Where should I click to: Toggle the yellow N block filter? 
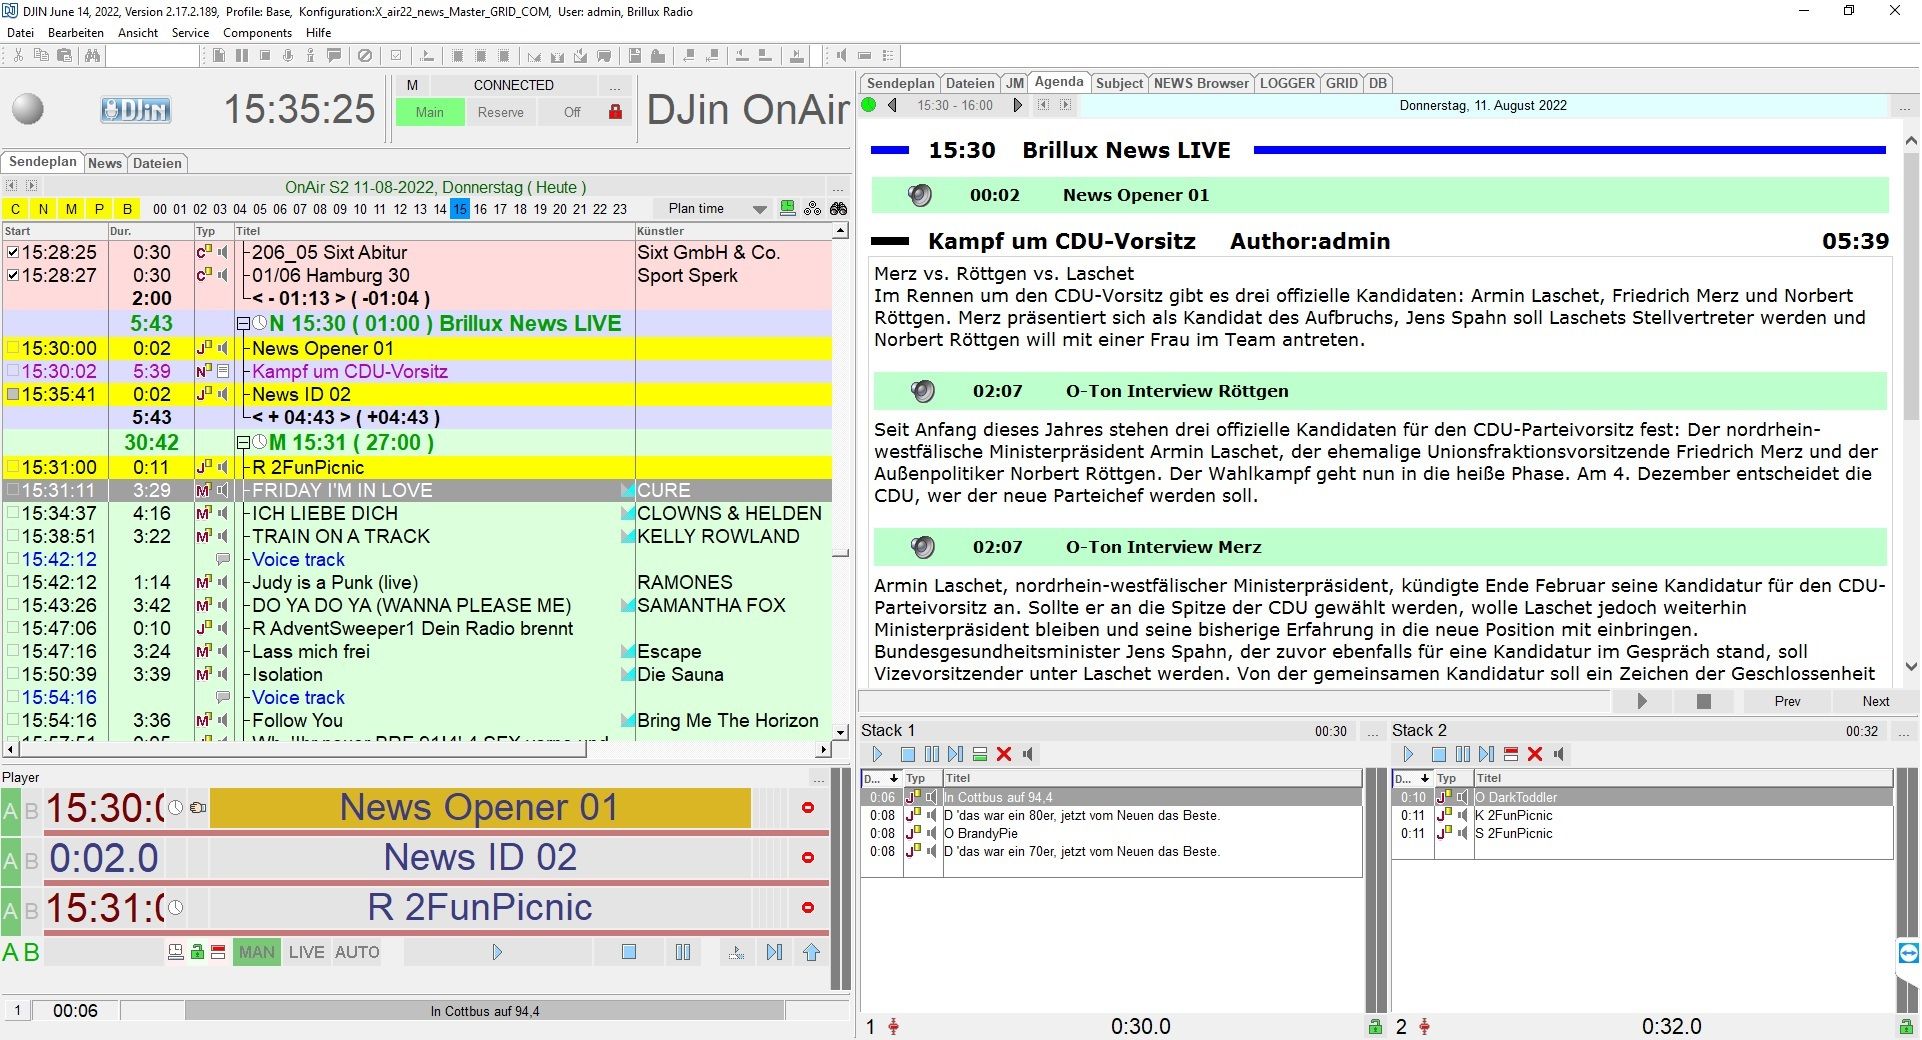(x=43, y=209)
